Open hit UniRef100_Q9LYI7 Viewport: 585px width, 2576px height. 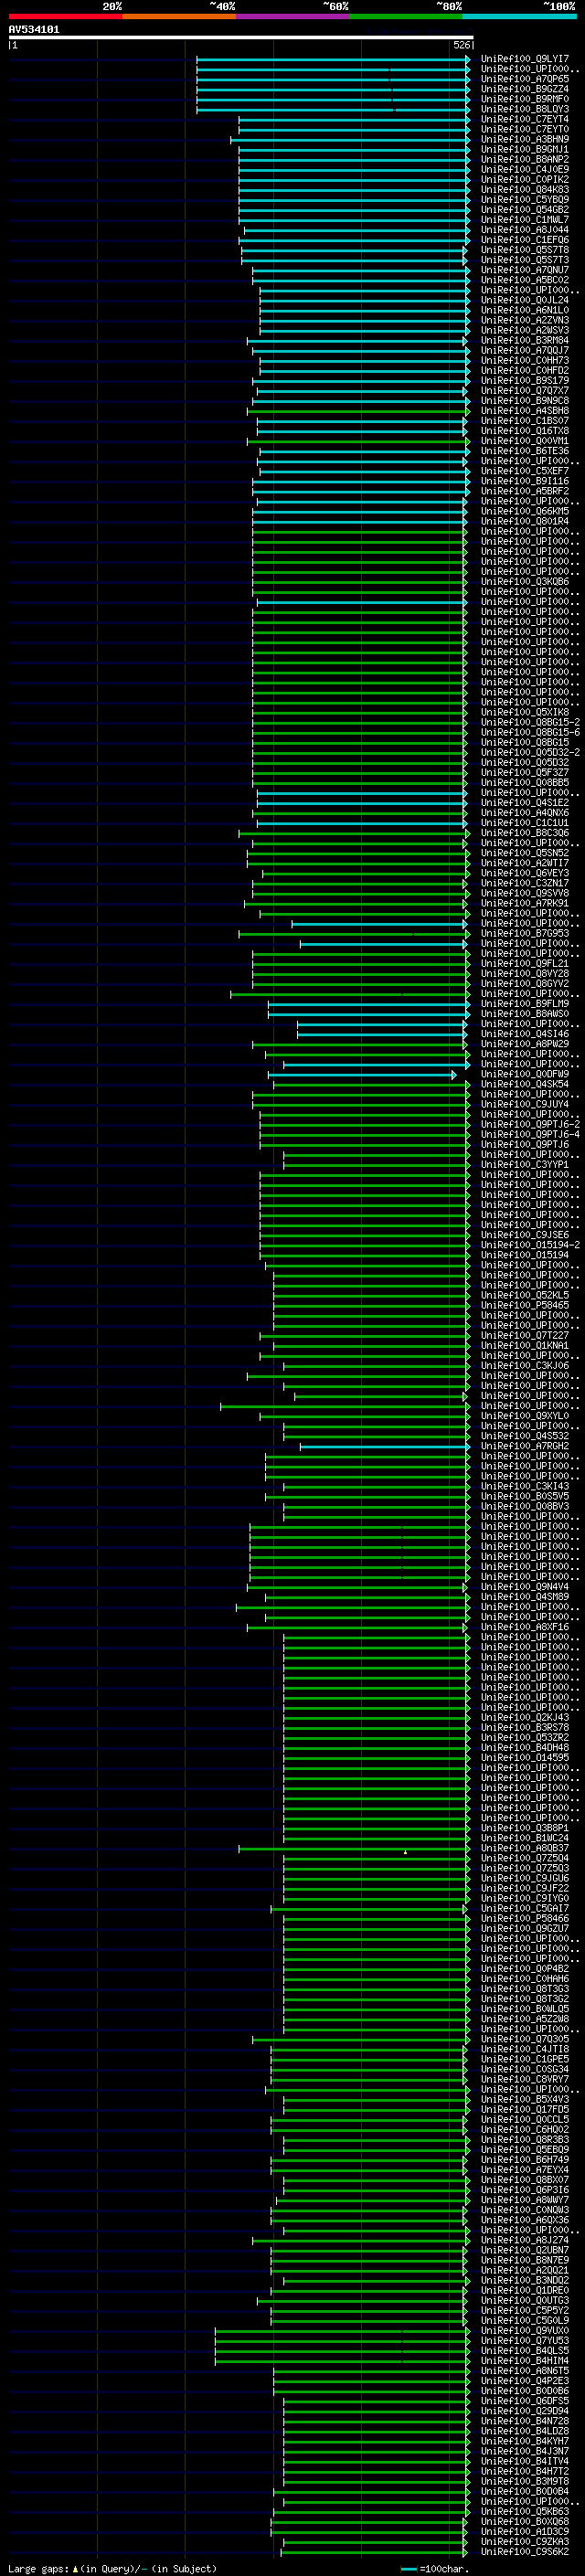pos(525,60)
